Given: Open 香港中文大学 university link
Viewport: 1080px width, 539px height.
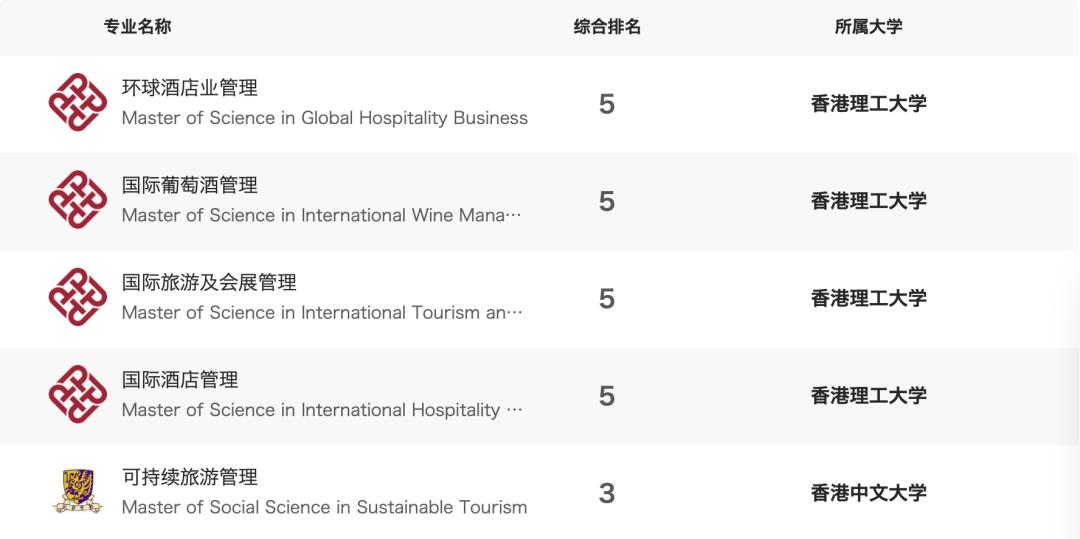Looking at the screenshot, I should (868, 493).
